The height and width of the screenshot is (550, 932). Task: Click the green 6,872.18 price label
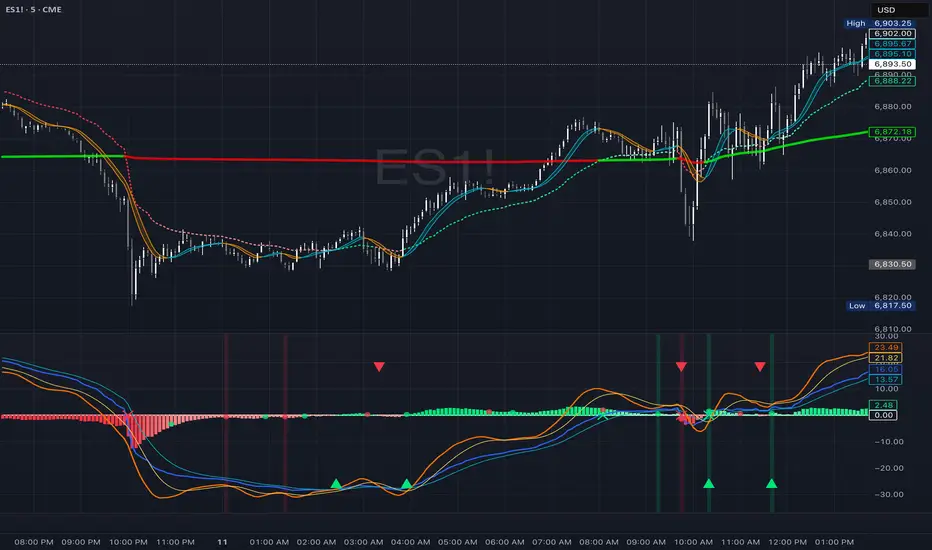coord(892,131)
